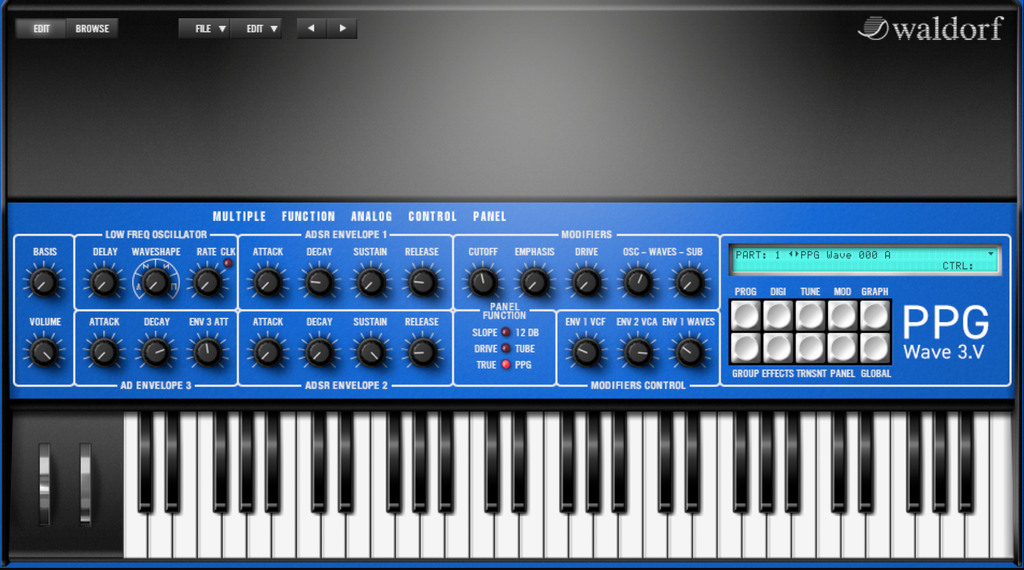The height and width of the screenshot is (570, 1024).
Task: Click the ENV 1 WAVES knob
Action: [x=690, y=353]
